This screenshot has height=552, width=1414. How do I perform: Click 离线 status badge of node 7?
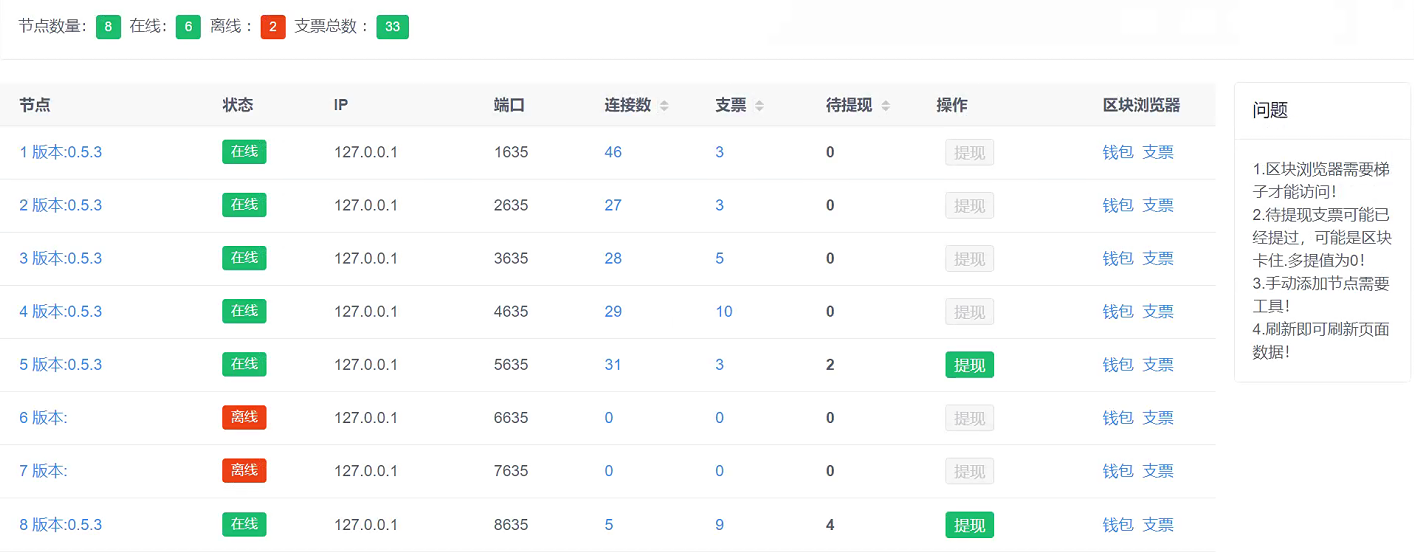coord(244,471)
